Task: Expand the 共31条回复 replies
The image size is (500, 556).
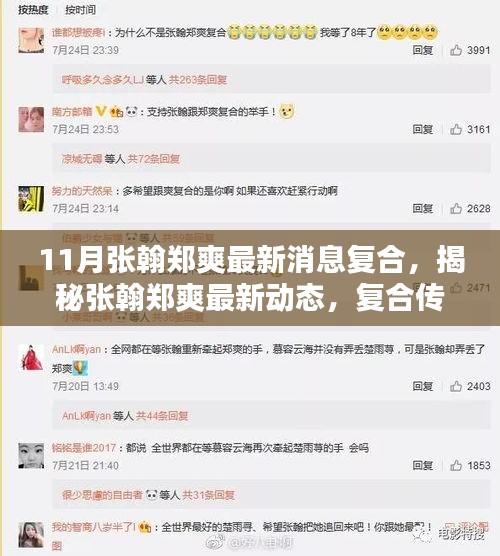Action: [x=208, y=494]
